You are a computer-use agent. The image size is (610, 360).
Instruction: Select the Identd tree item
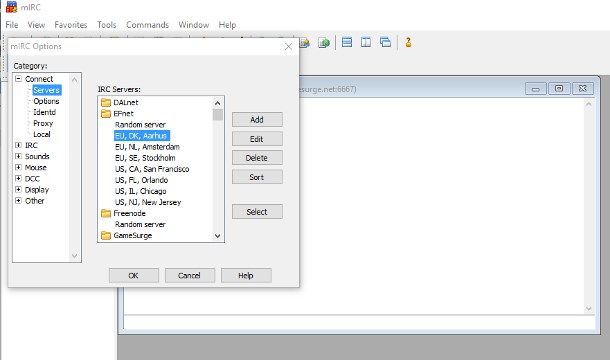(x=45, y=112)
